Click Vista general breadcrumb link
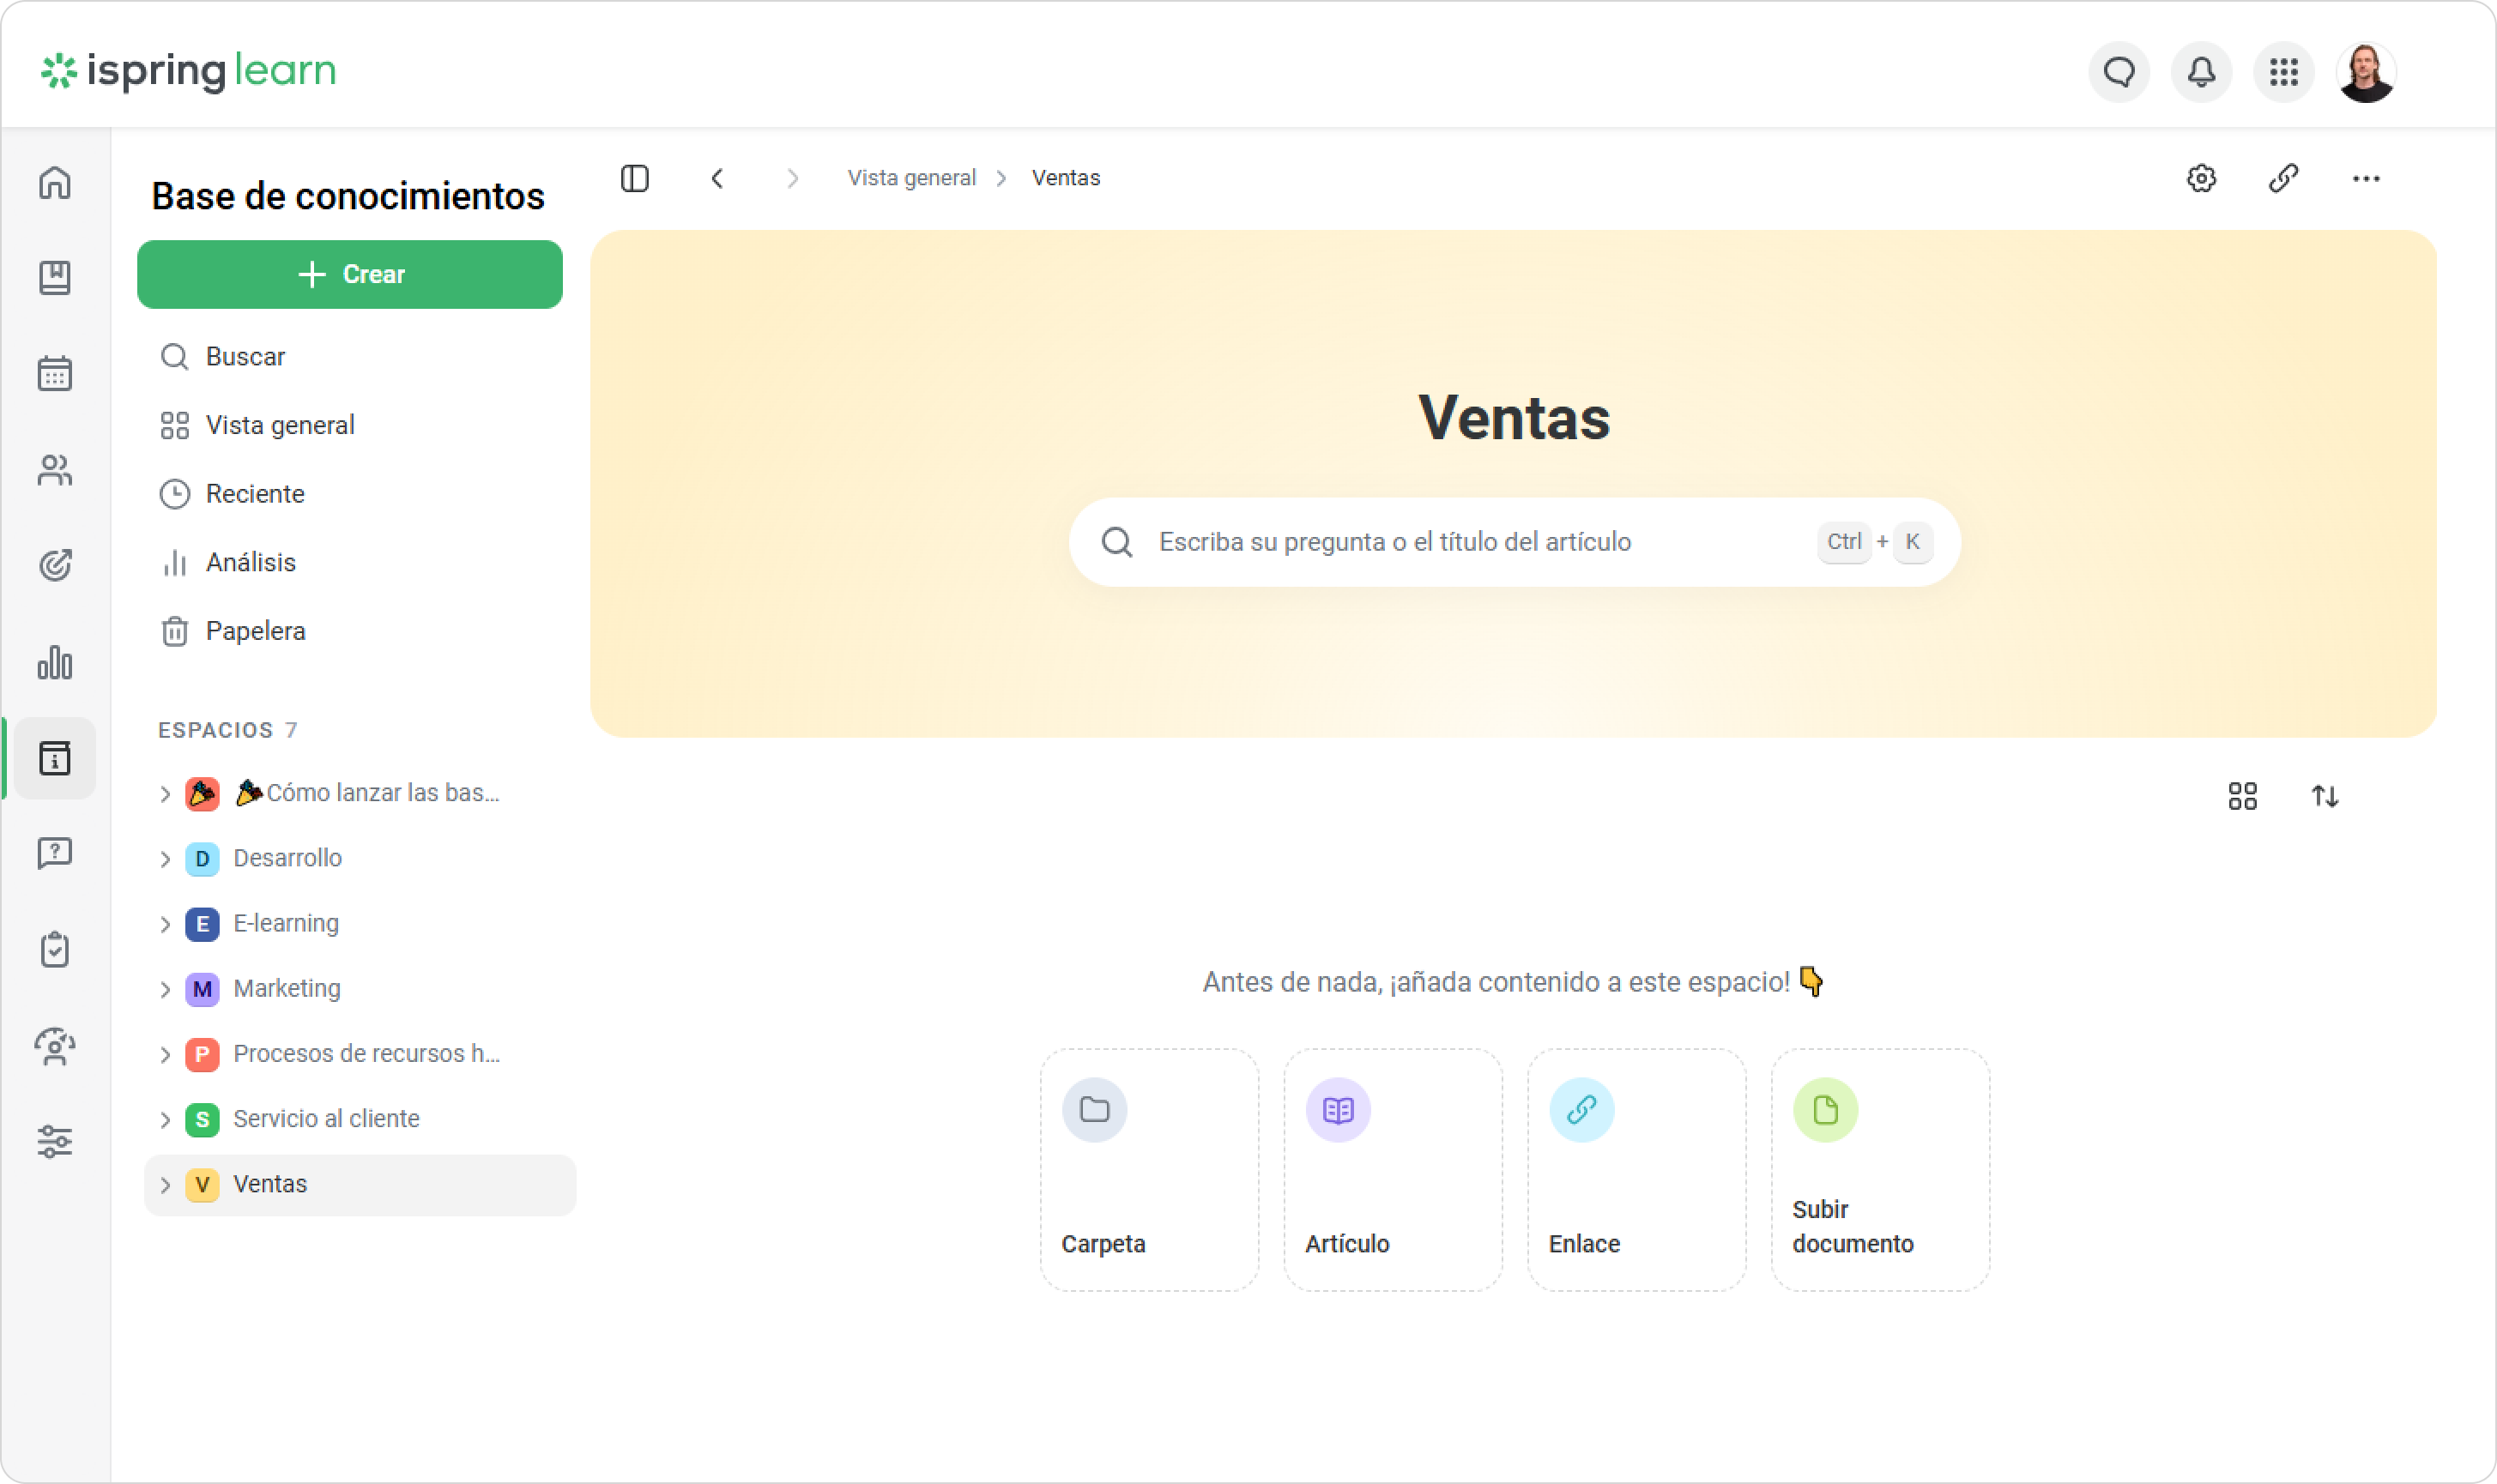 tap(911, 178)
